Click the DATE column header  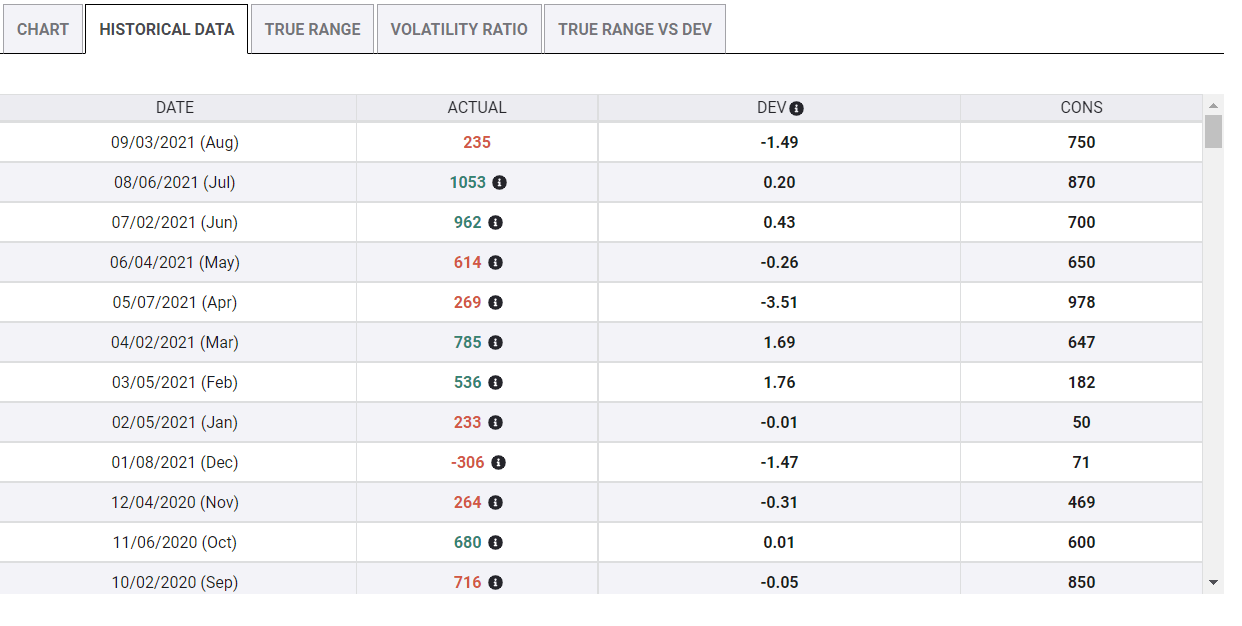click(x=175, y=108)
